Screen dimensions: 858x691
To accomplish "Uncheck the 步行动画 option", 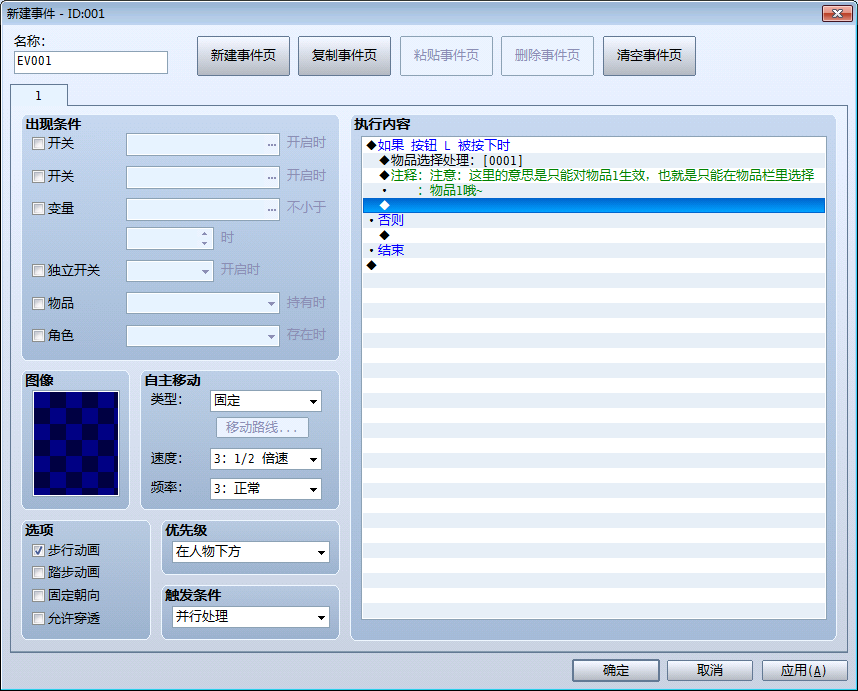I will point(38,550).
